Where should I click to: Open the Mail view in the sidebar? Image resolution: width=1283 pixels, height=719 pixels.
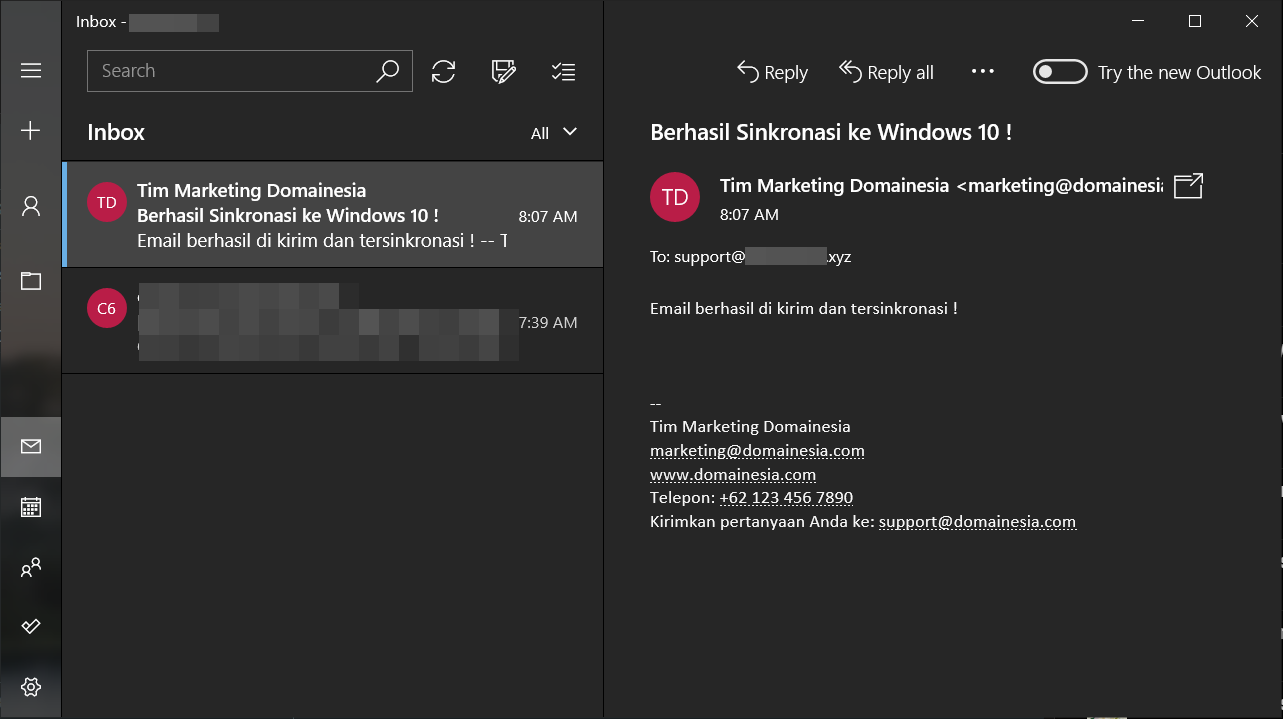[30, 446]
